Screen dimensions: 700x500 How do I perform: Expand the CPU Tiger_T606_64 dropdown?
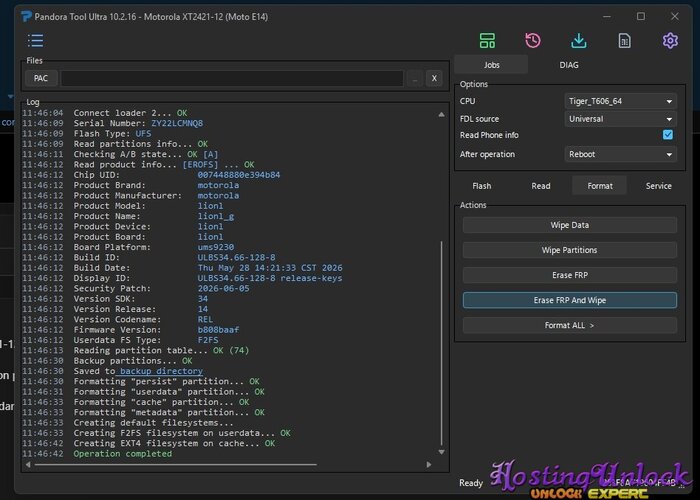621,101
